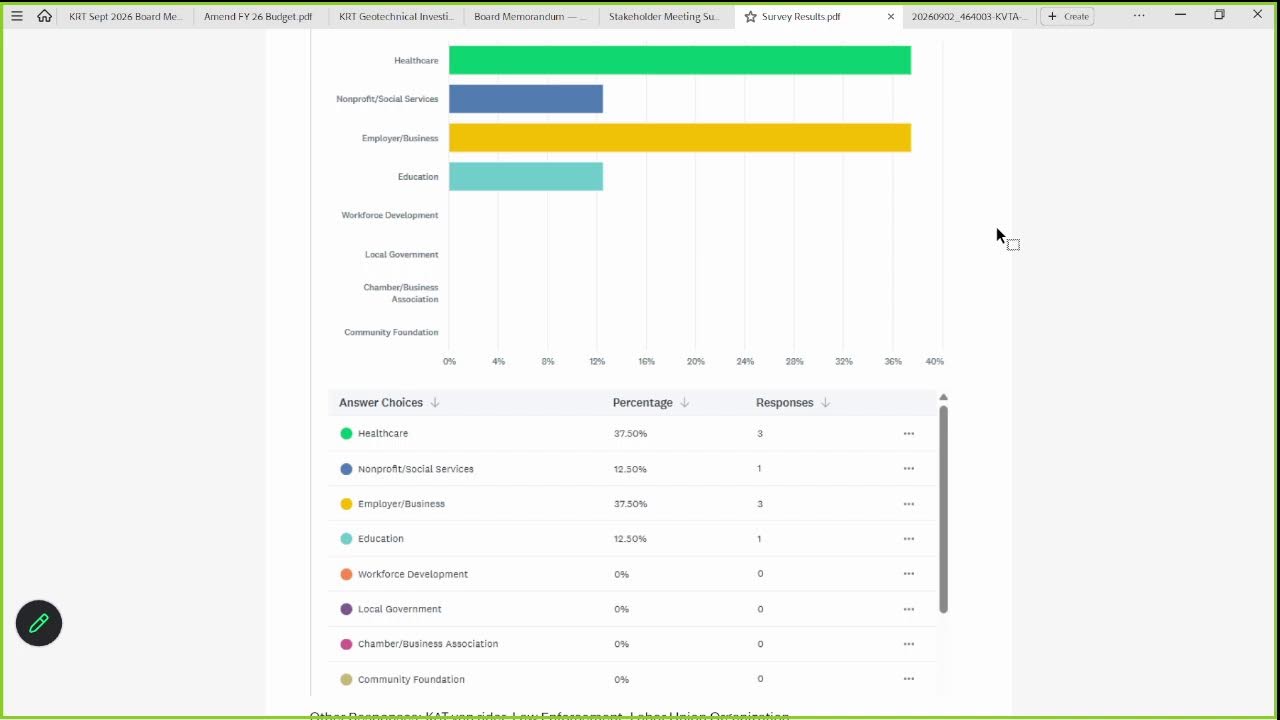Click the green Healthcare bar in chart
1280x720 pixels.
(680, 60)
